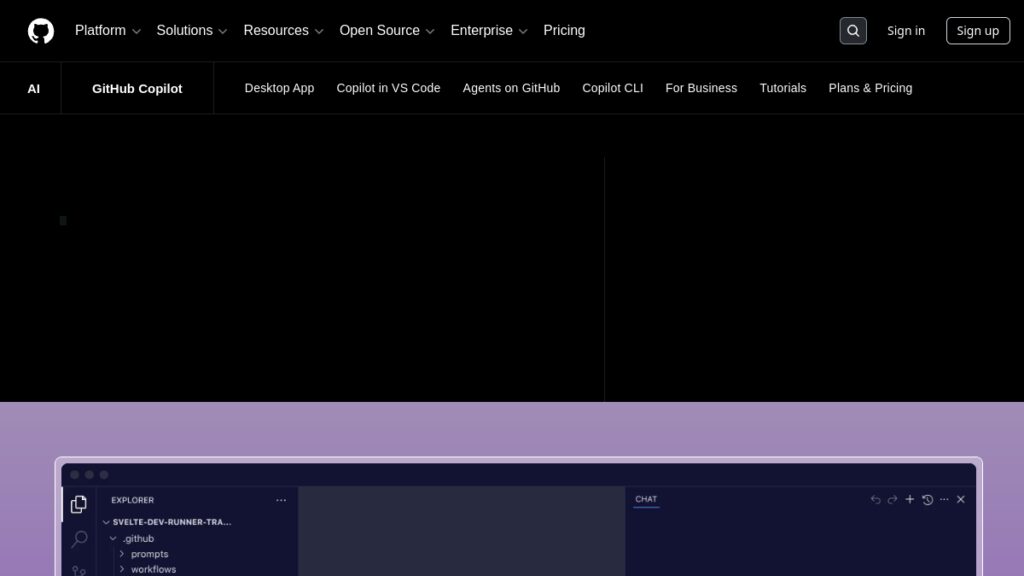Screen dimensions: 1024x576
Task: Go to Plans & Pricing
Action: click(871, 88)
